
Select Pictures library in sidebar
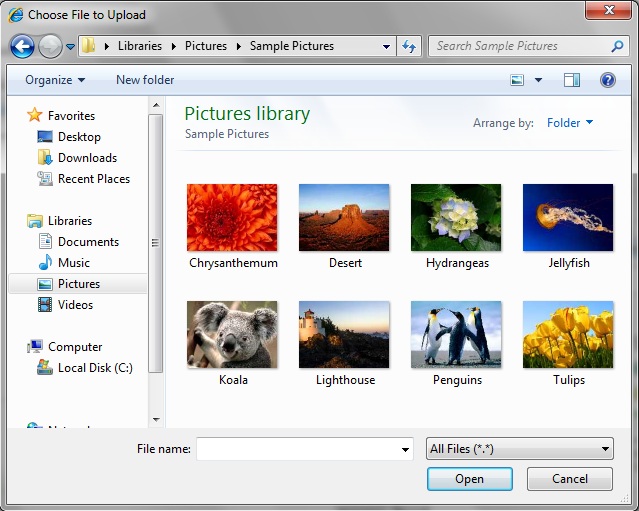point(79,284)
